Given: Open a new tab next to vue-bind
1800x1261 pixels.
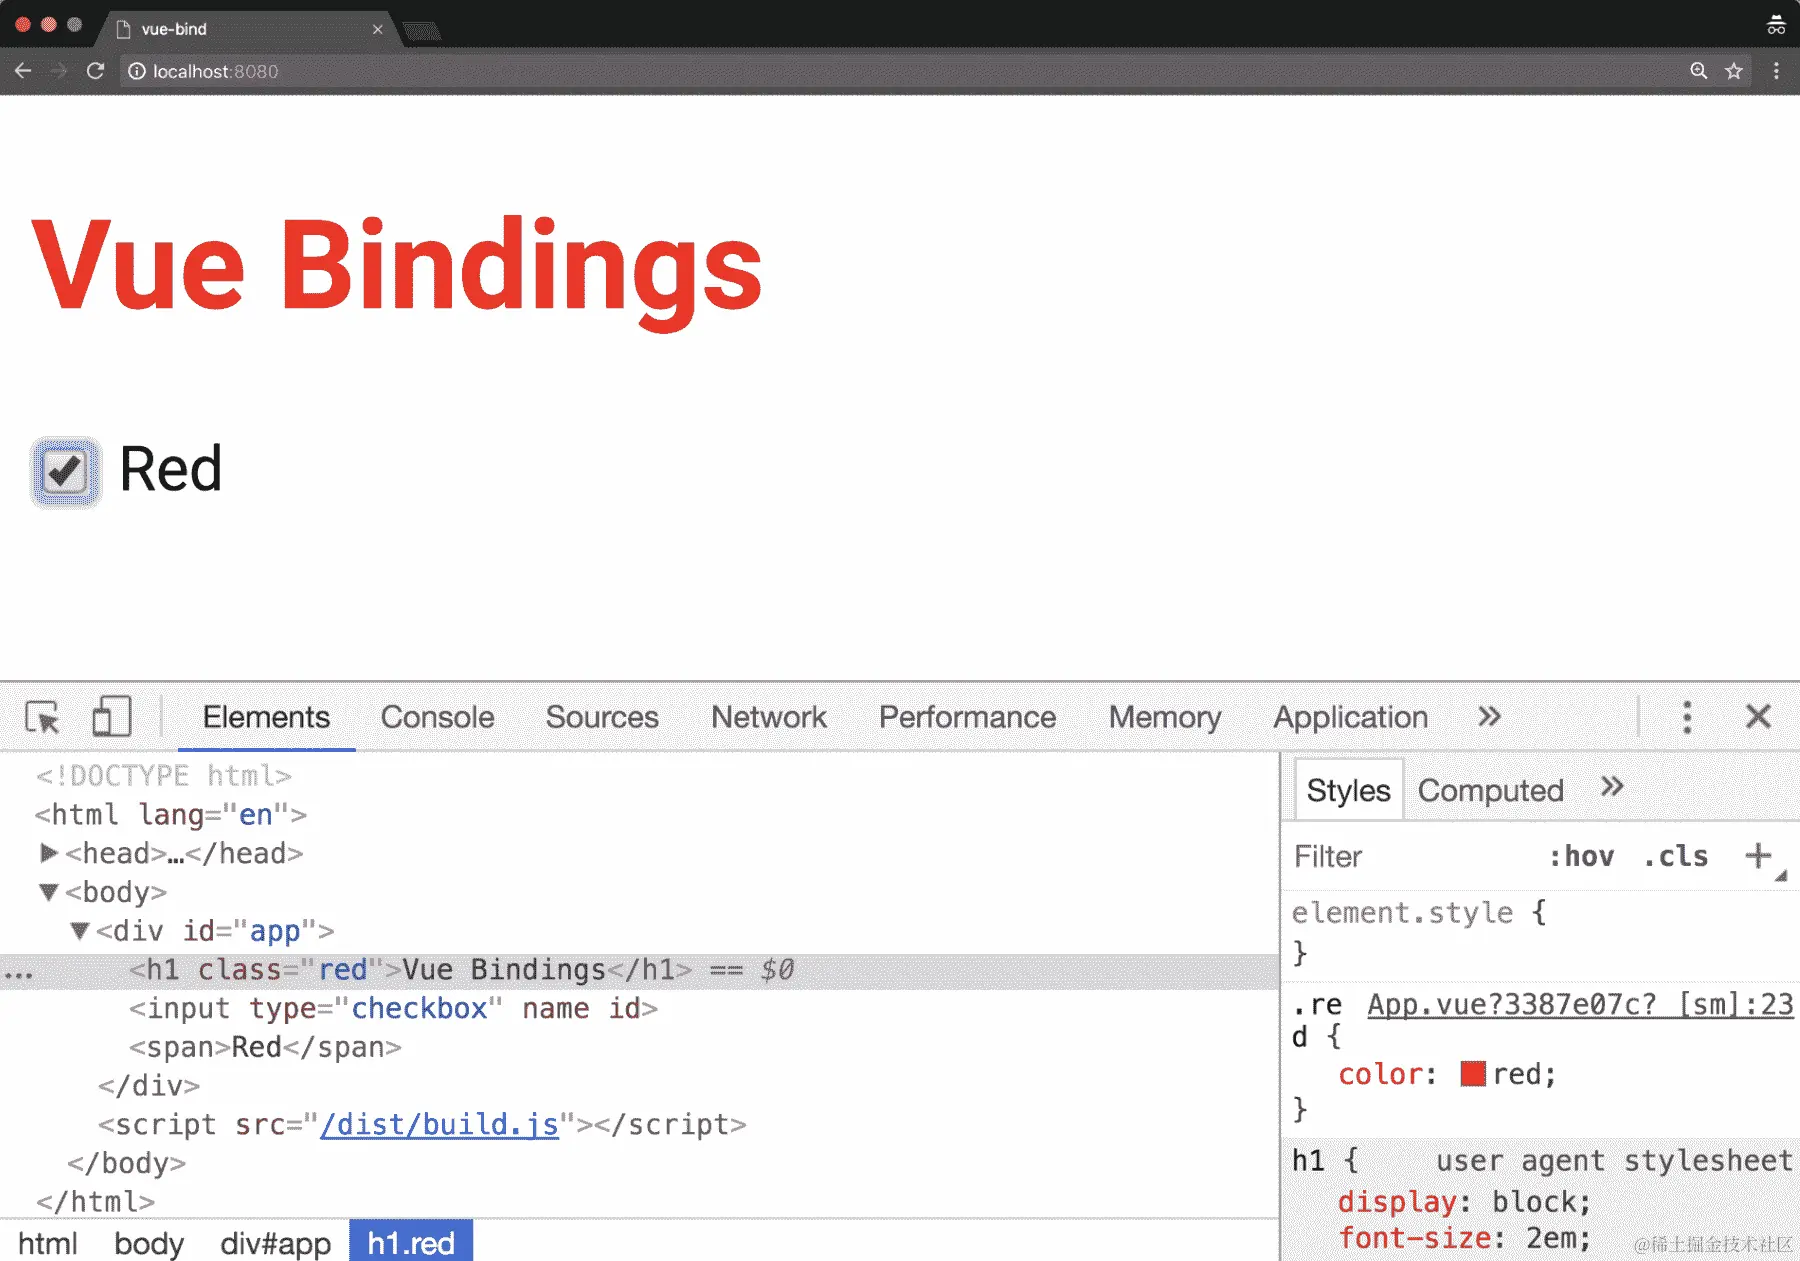Looking at the screenshot, I should click(422, 31).
